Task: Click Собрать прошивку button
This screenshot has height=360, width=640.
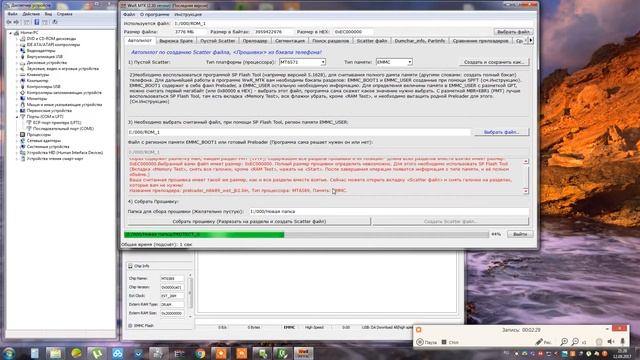Action: click(x=249, y=221)
